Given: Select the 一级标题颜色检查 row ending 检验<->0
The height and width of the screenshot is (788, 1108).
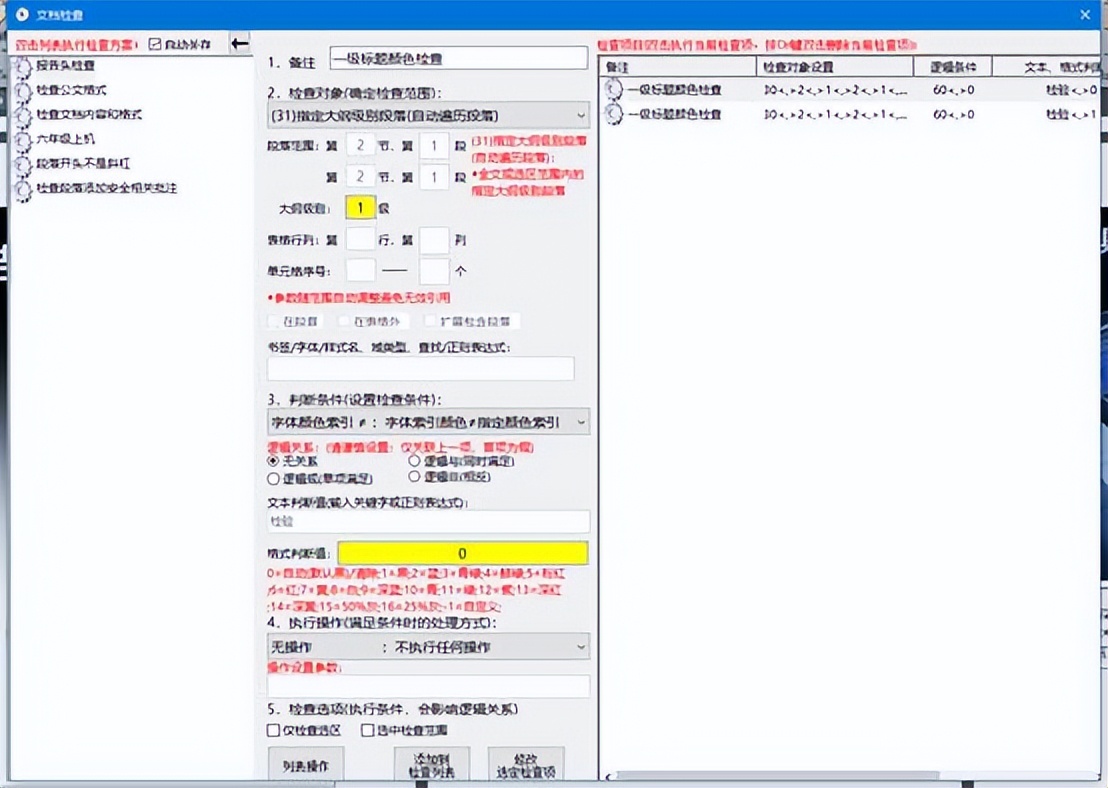Looking at the screenshot, I should (x=851, y=90).
